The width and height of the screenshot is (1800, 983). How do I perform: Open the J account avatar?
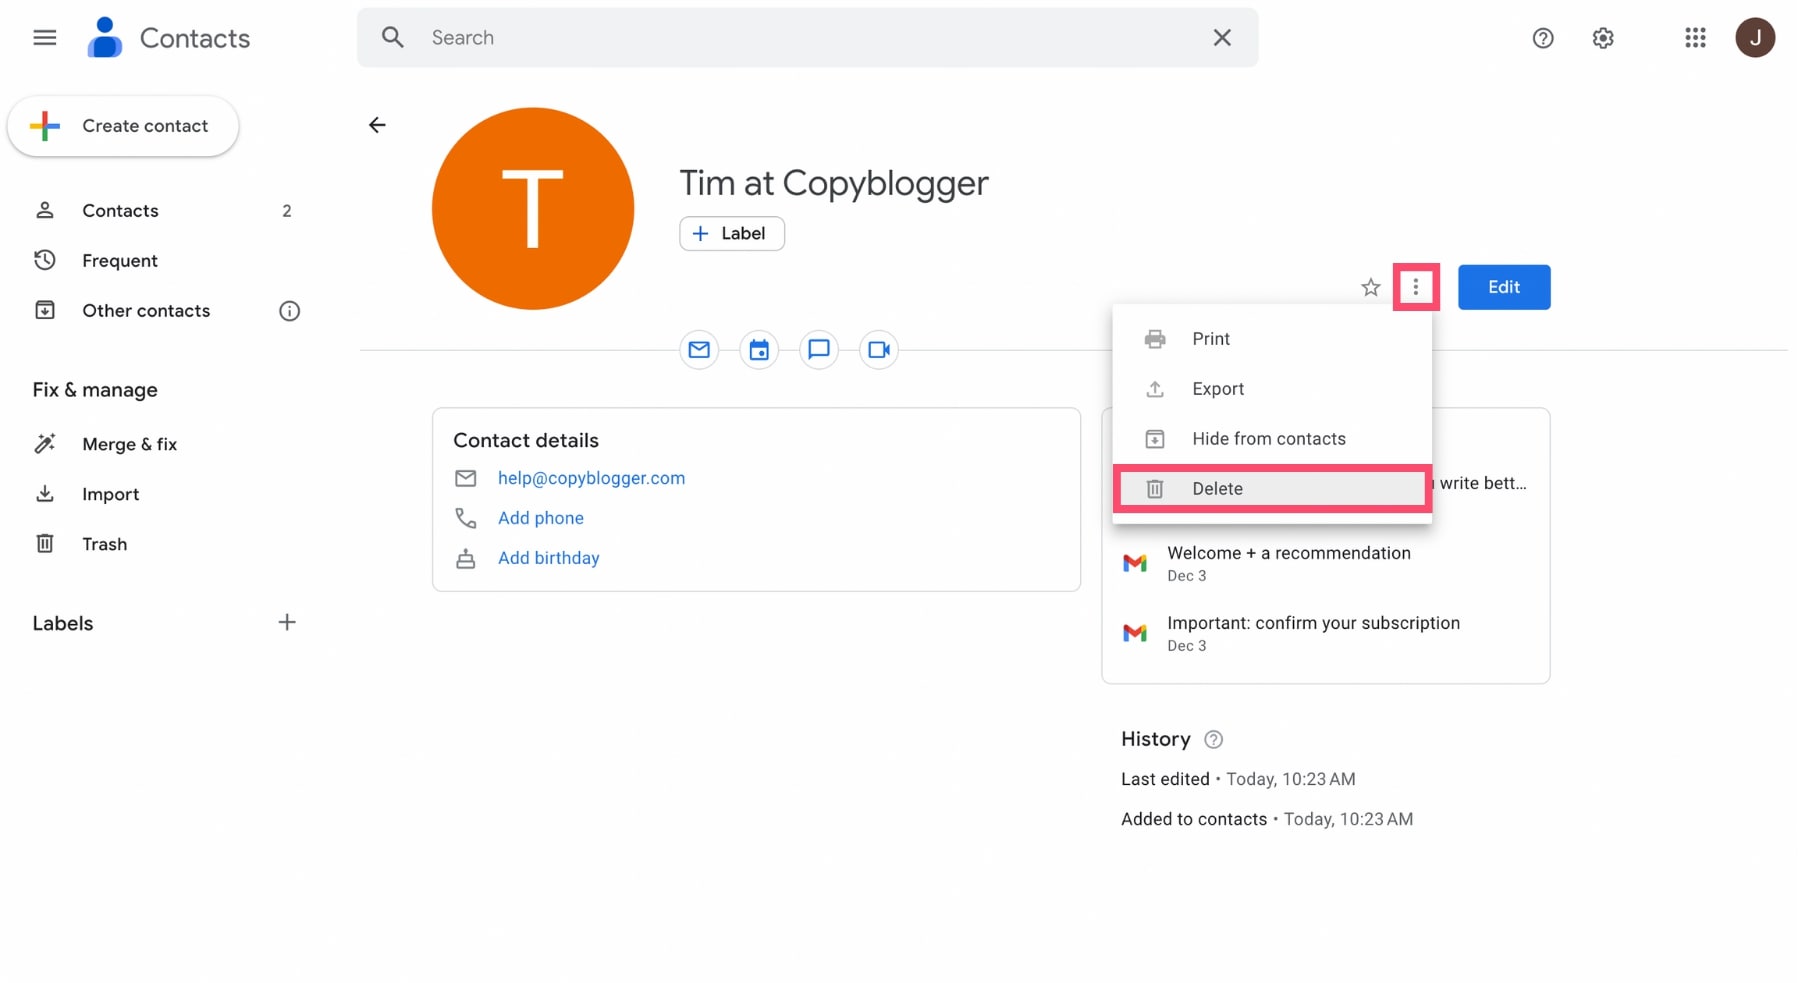pos(1755,38)
